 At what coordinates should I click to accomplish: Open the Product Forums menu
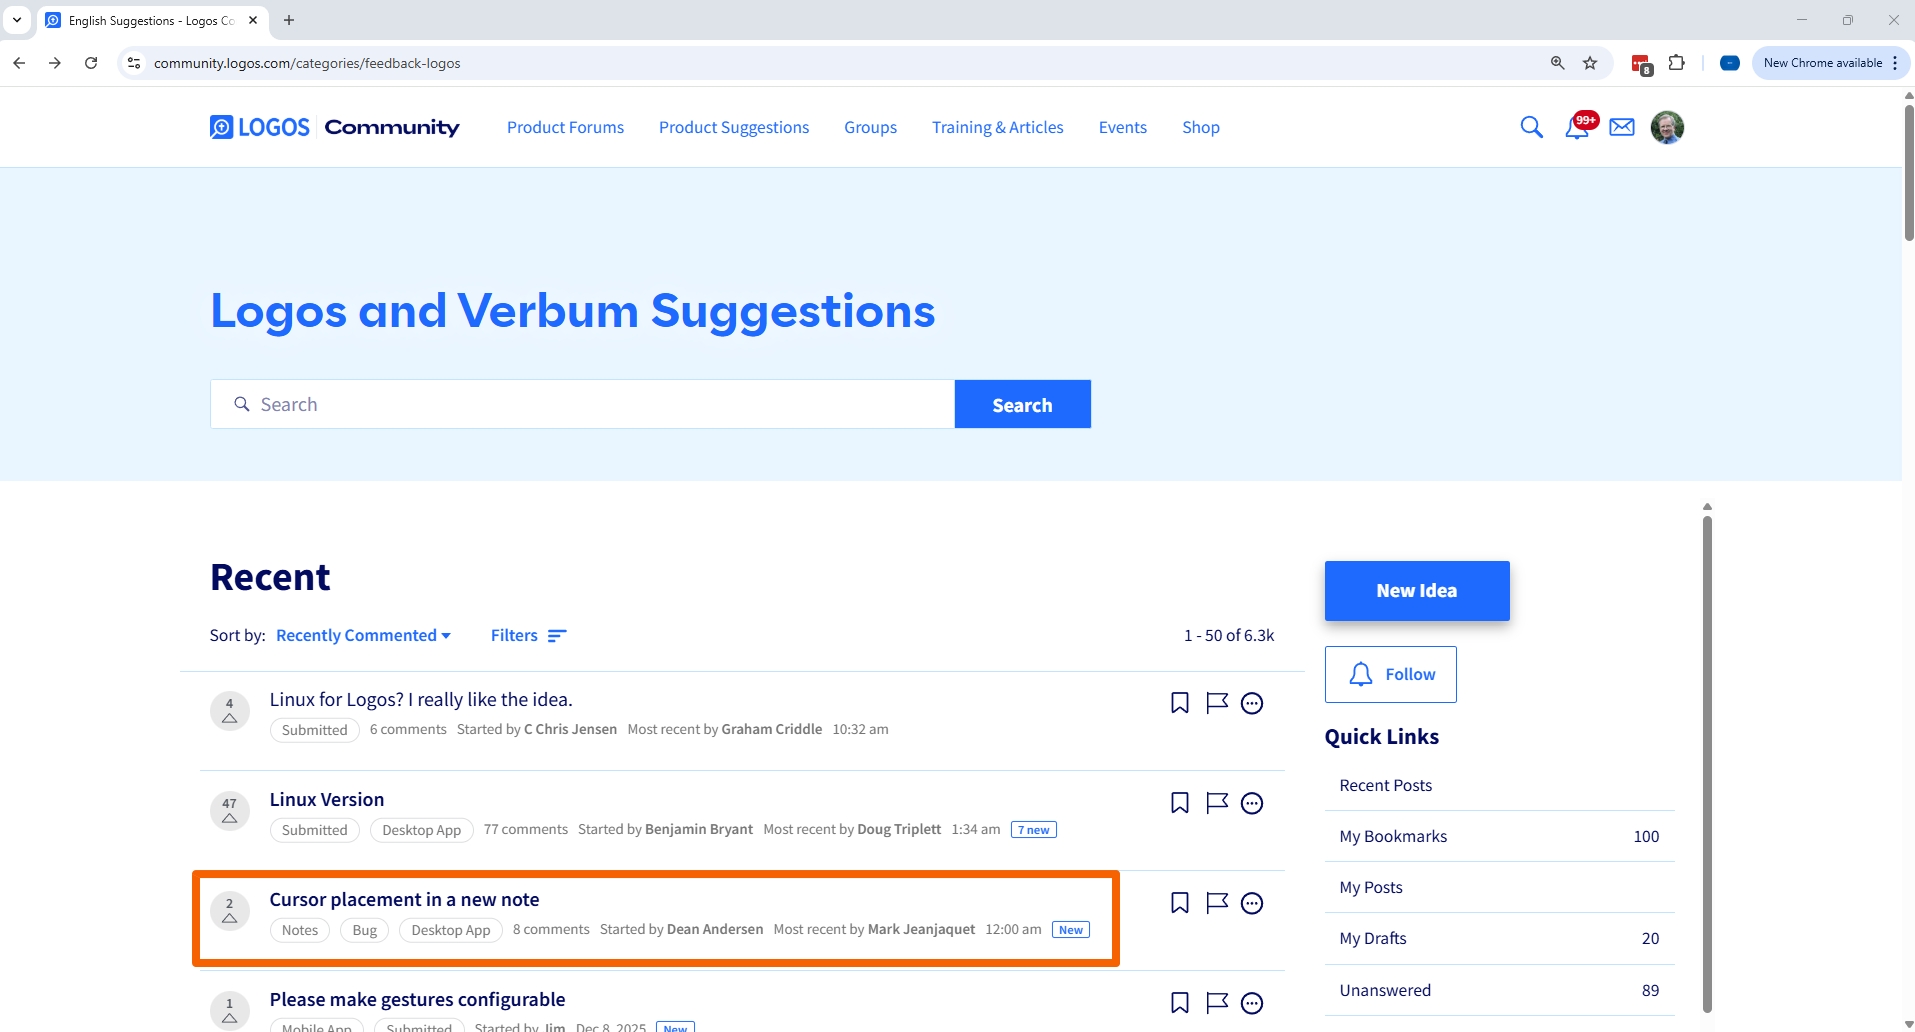pos(565,127)
